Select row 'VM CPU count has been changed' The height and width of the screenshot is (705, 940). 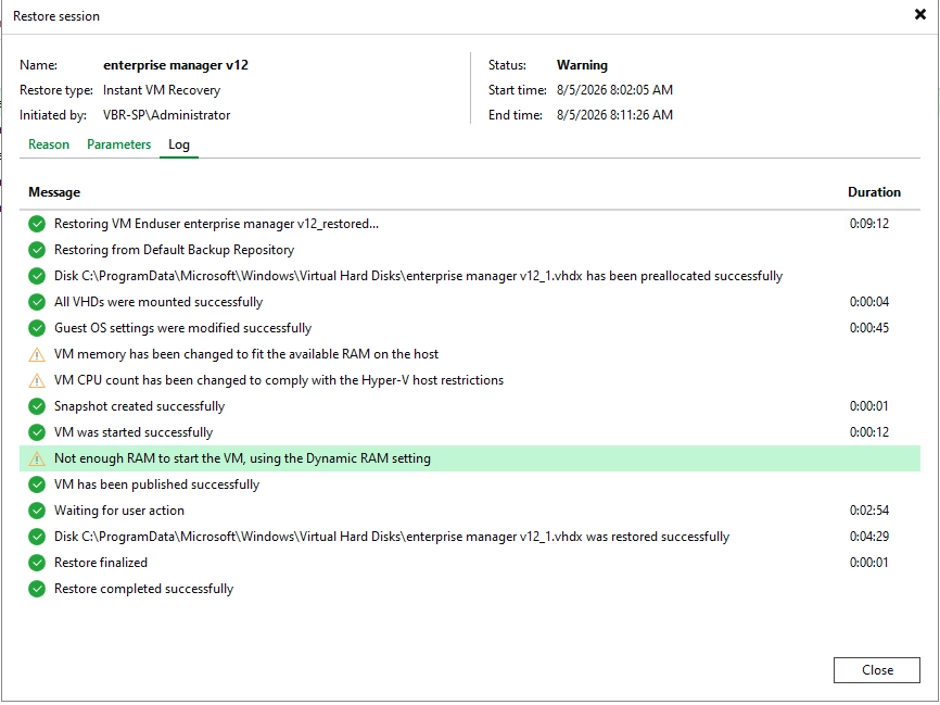470,380
